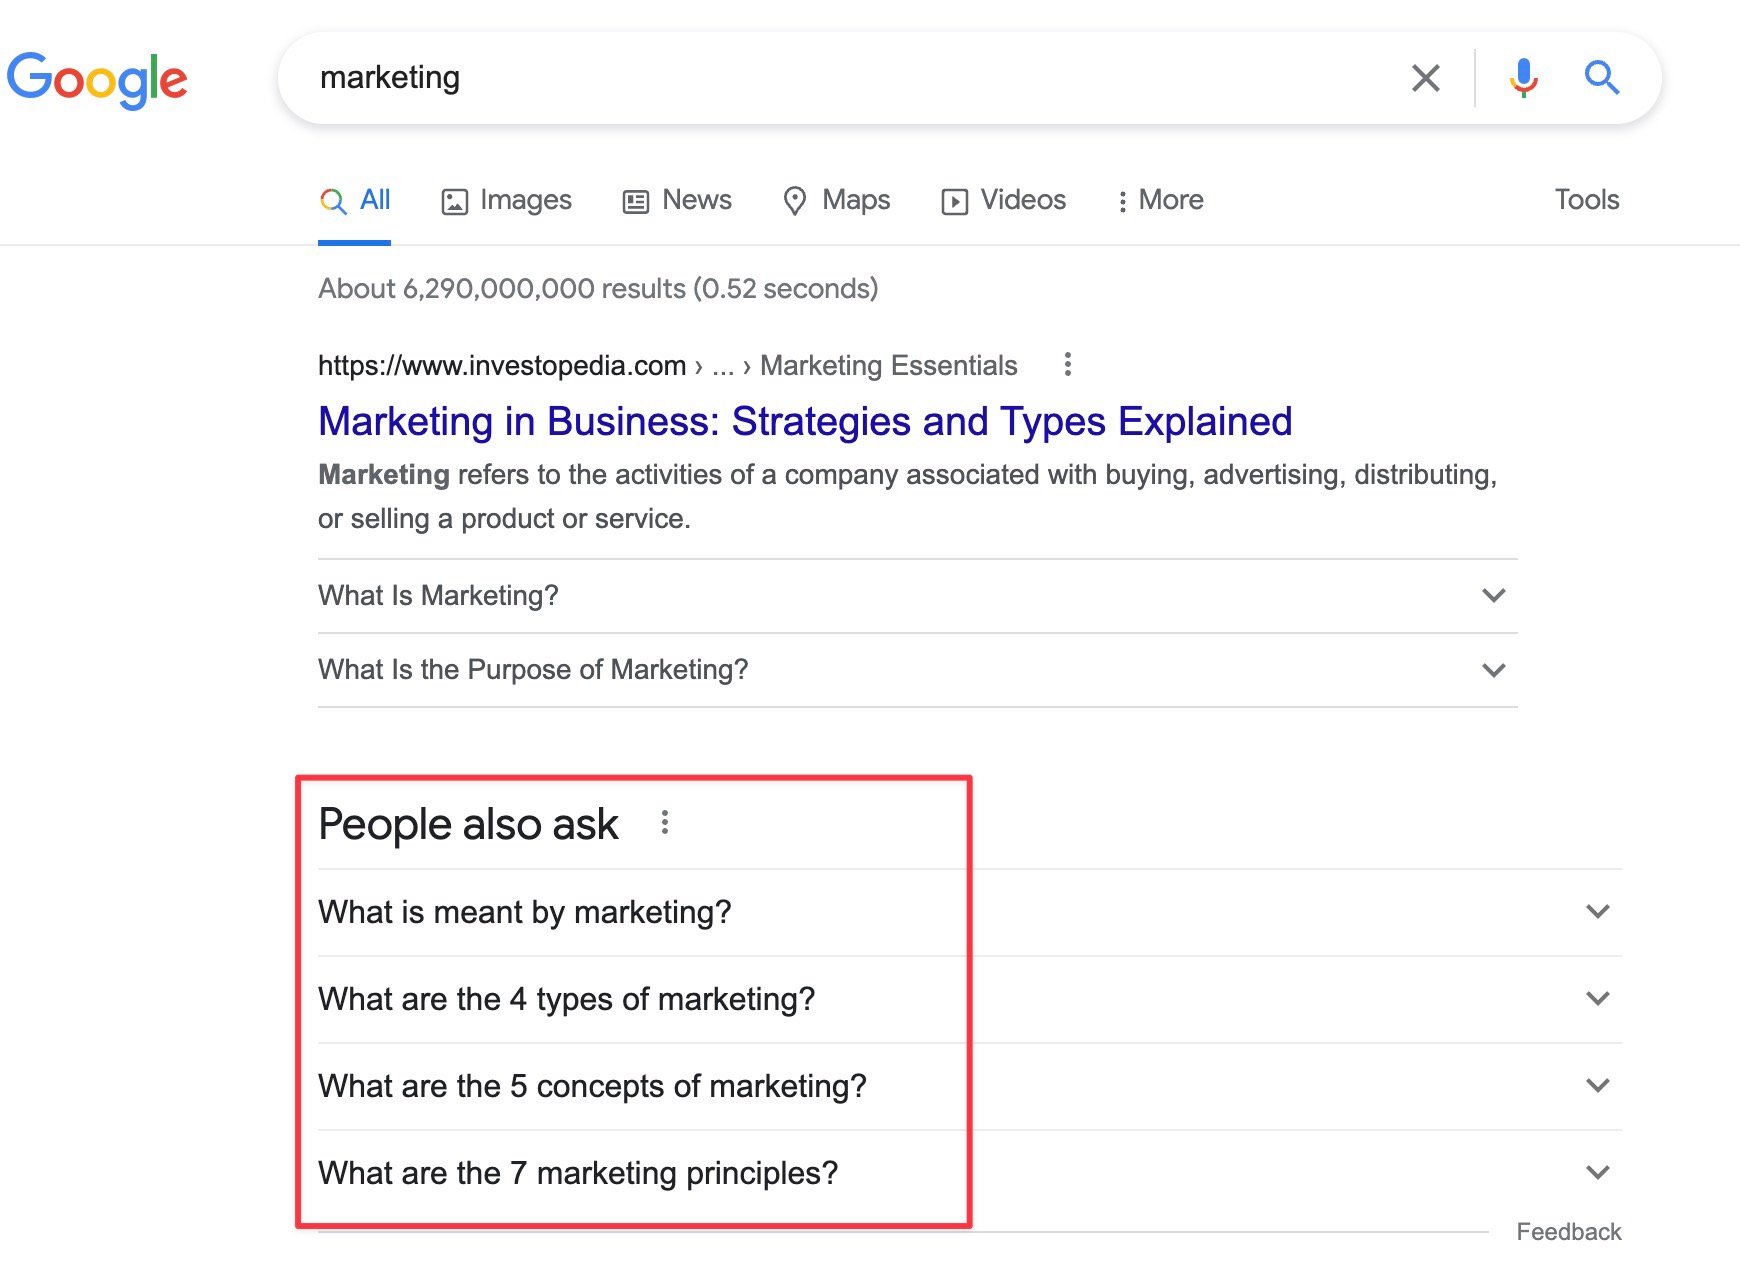Open the Maps tab
The height and width of the screenshot is (1282, 1740).
(x=836, y=200)
